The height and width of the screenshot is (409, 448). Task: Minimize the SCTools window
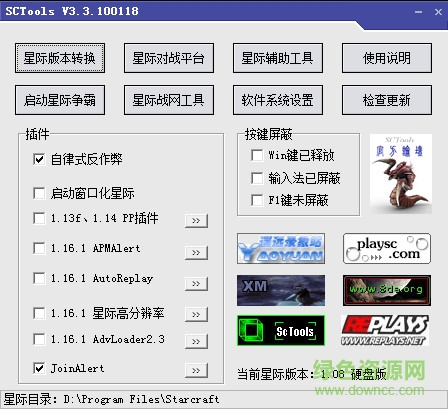click(419, 12)
